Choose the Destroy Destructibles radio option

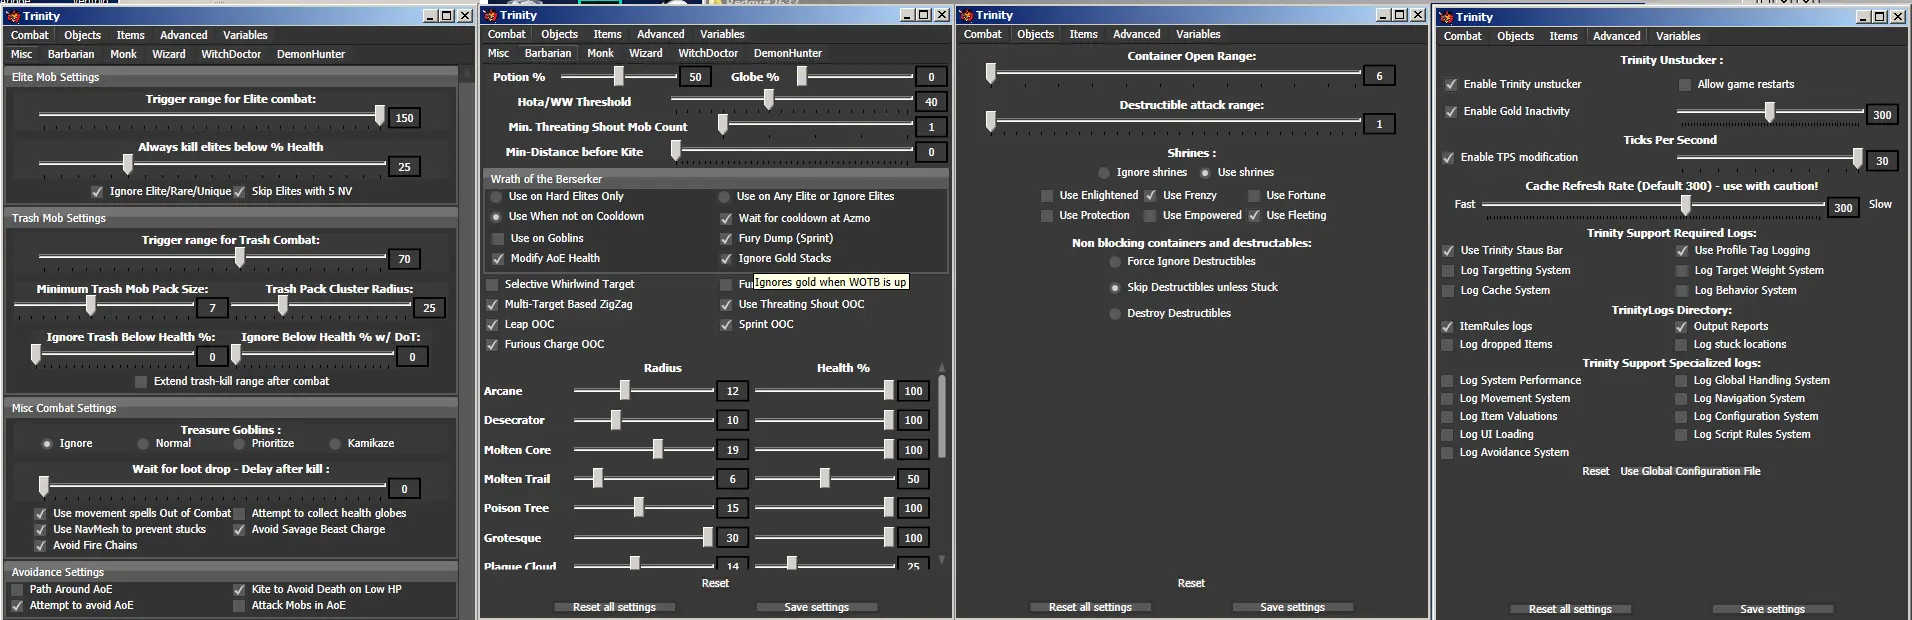[x=1115, y=314]
